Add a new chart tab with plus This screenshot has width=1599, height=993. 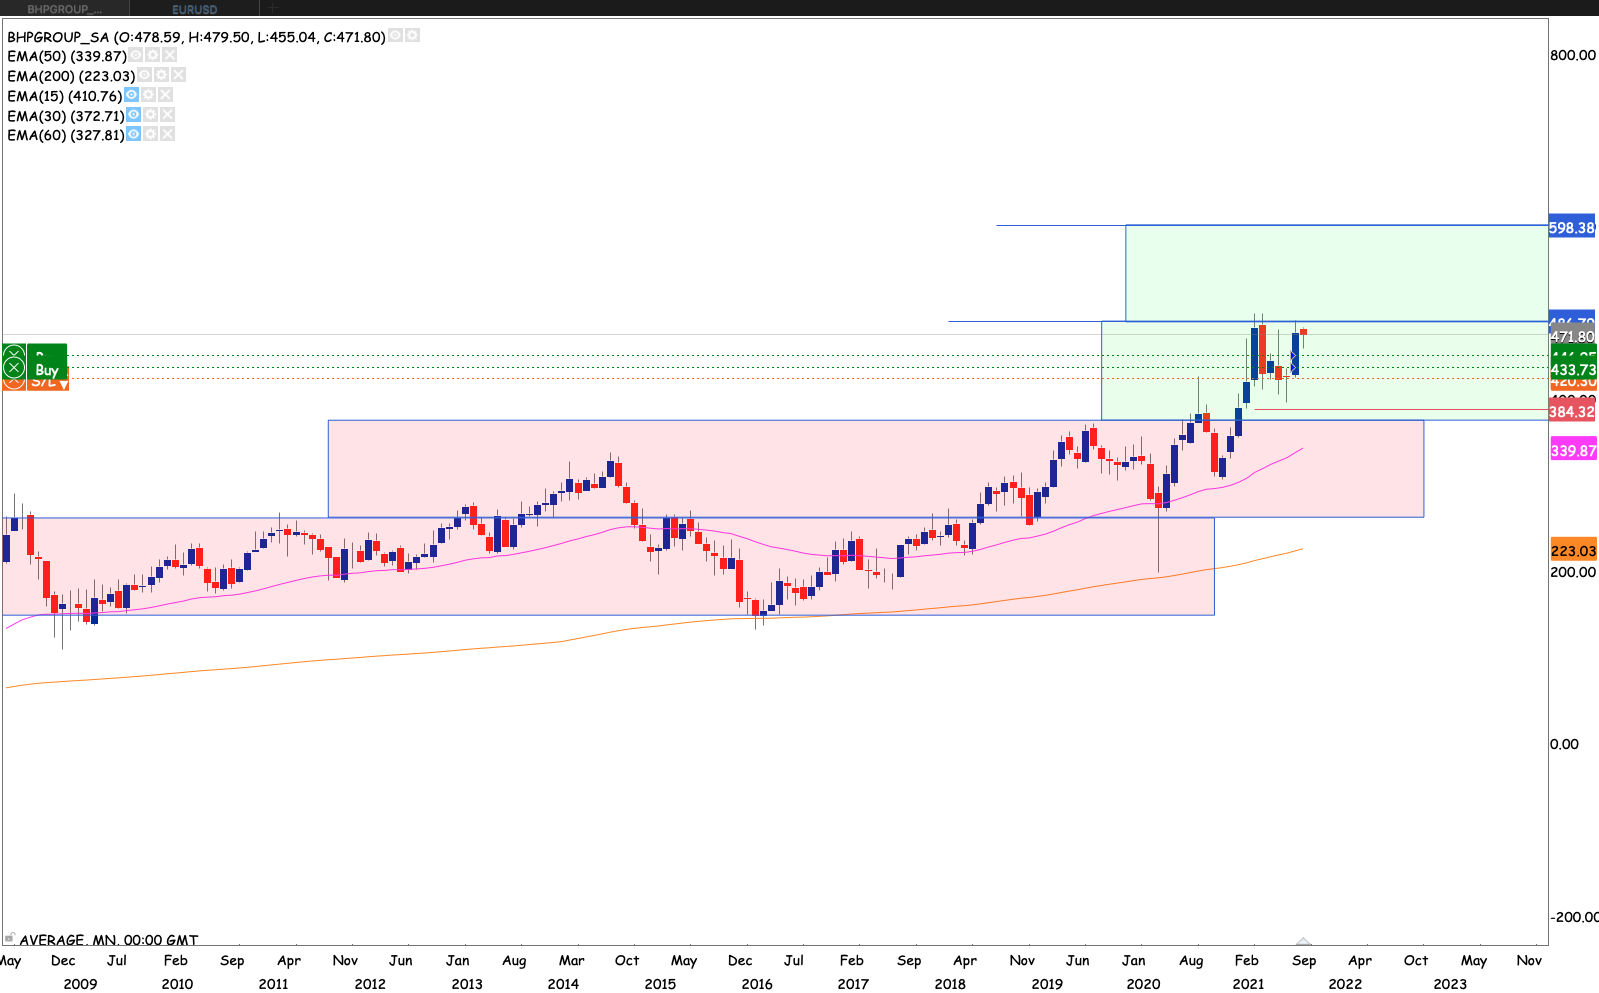click(x=272, y=9)
